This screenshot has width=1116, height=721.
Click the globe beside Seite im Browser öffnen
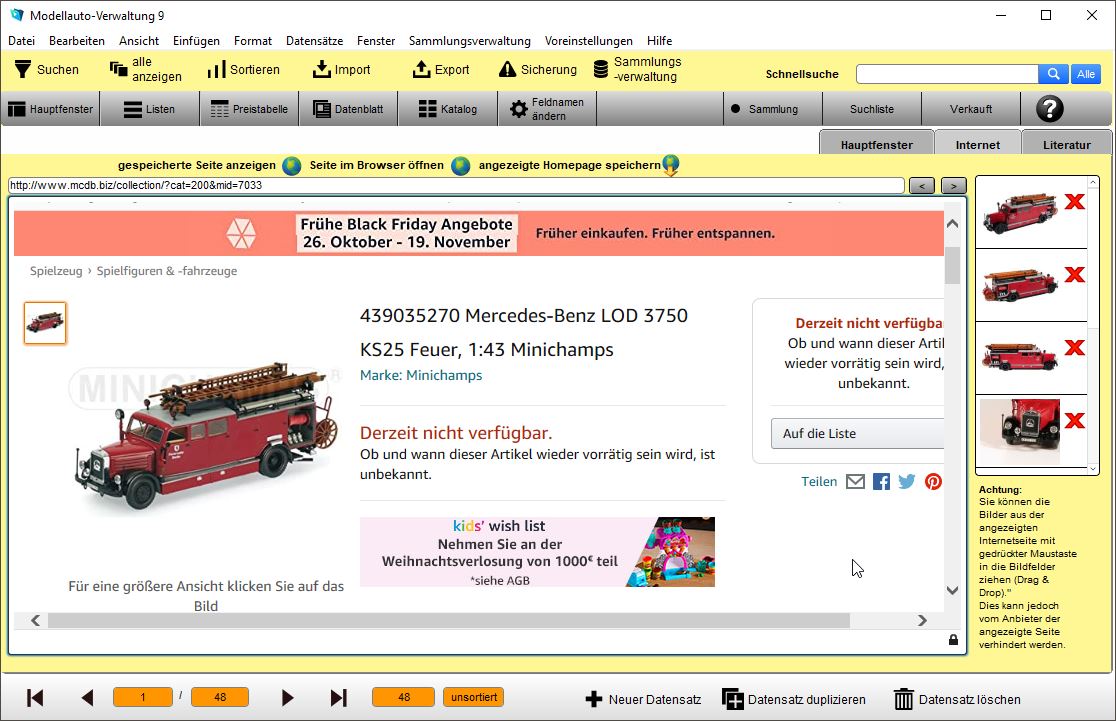click(x=458, y=166)
